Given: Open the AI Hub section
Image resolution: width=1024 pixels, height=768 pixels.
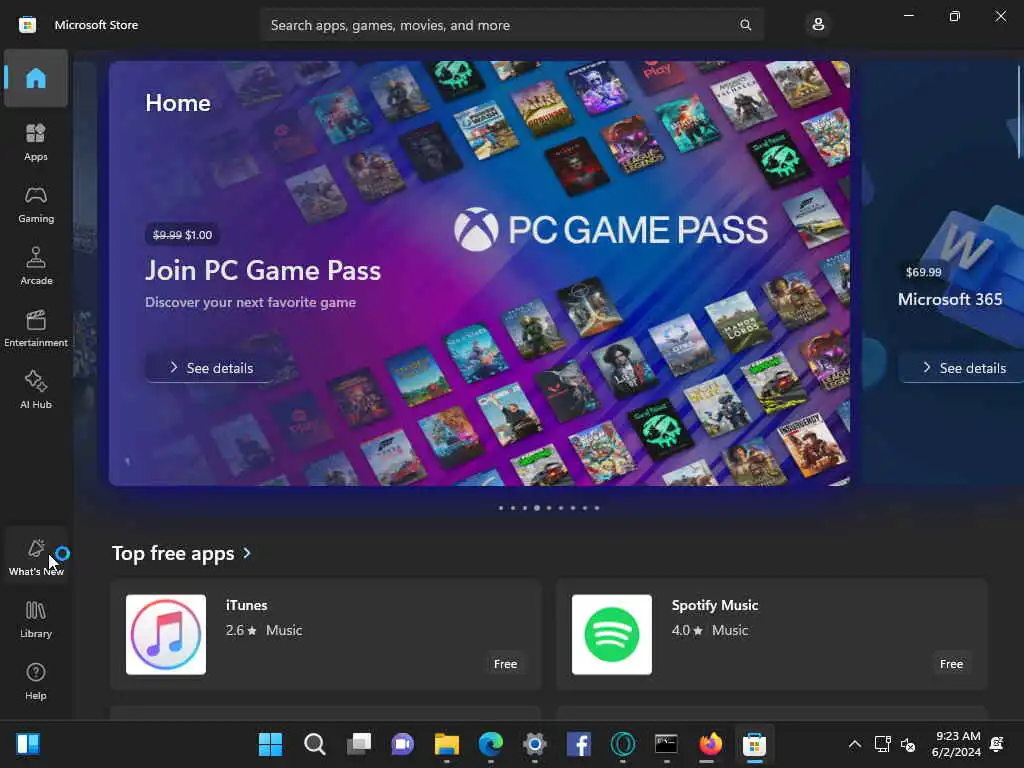Looking at the screenshot, I should point(36,390).
